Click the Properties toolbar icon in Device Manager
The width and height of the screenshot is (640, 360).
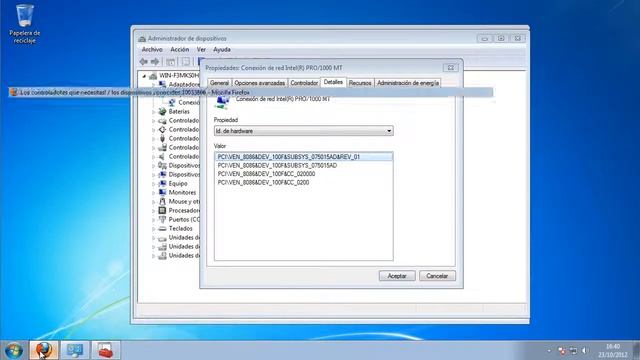tap(186, 62)
